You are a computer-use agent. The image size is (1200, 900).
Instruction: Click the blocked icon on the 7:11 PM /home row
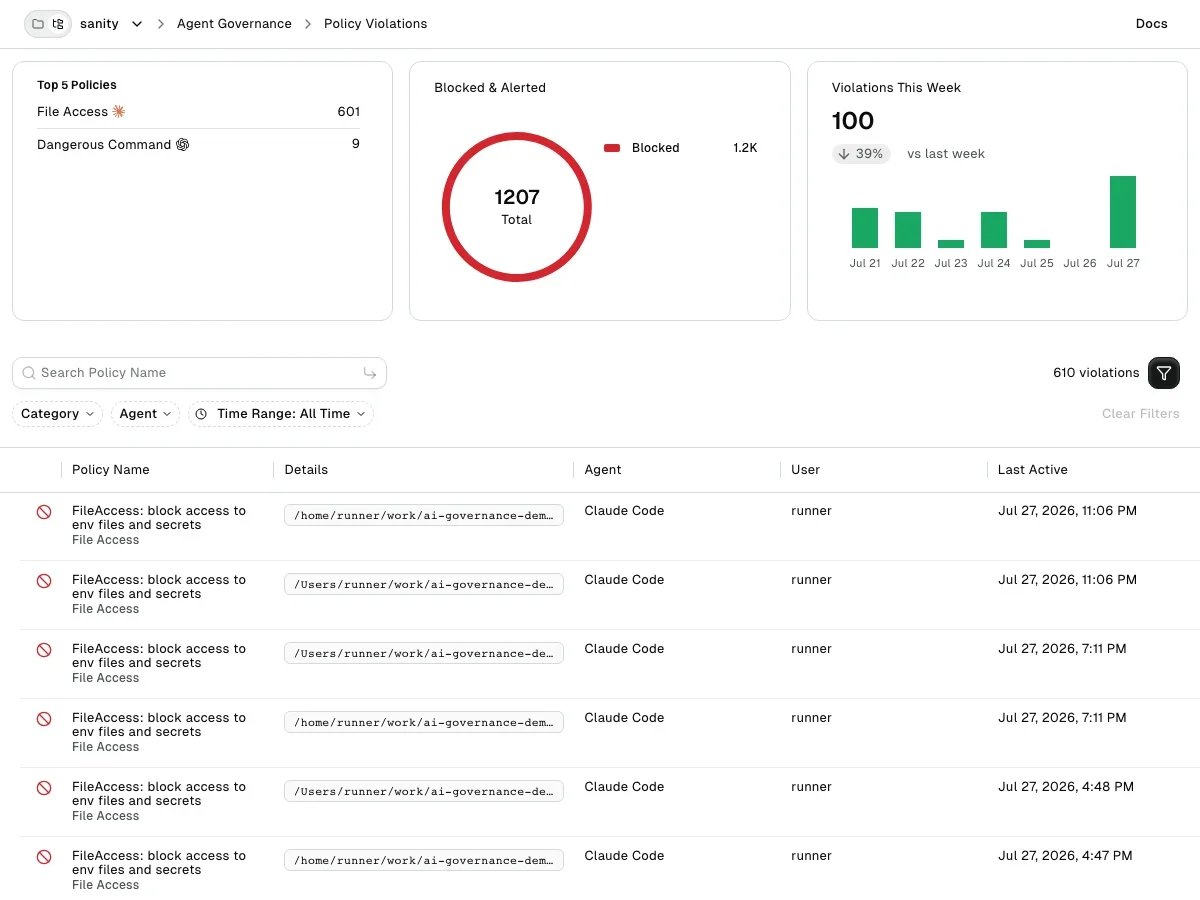[x=44, y=718]
